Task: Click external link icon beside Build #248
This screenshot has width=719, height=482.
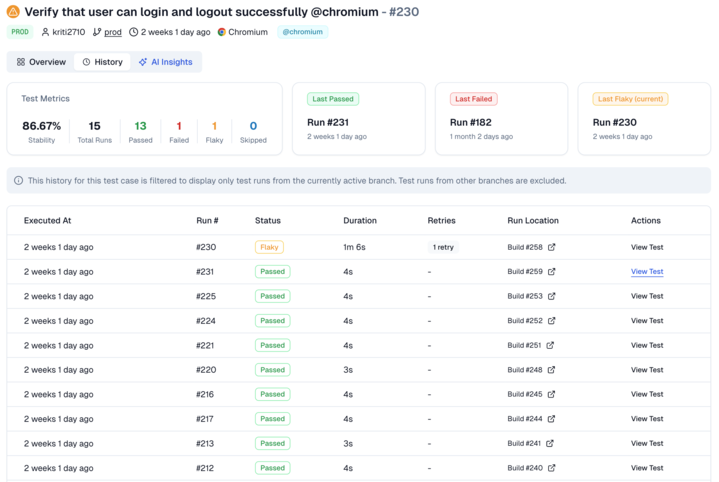Action: point(551,370)
